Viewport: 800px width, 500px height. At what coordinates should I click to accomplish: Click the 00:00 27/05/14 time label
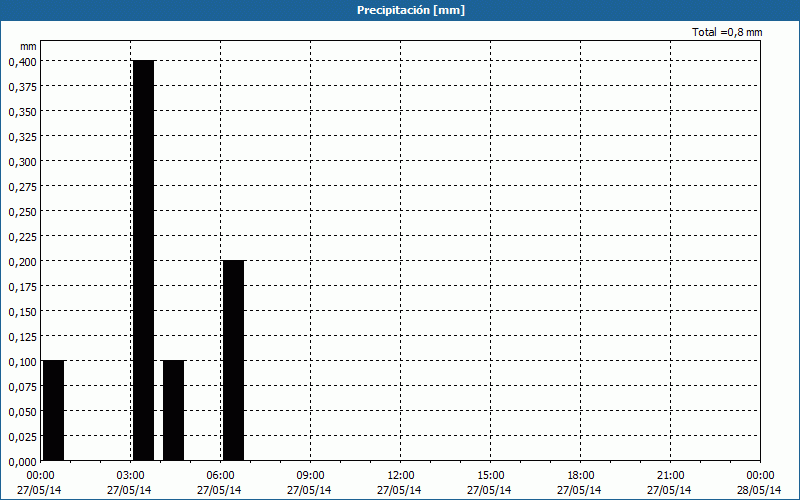click(39, 483)
